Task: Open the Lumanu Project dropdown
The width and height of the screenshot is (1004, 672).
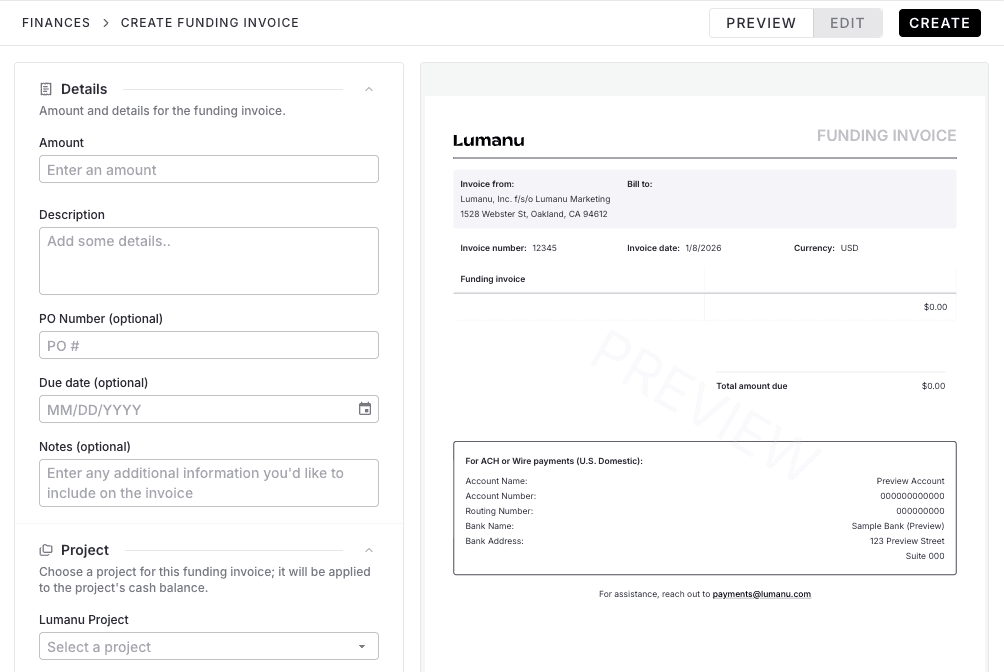Action: 209,646
